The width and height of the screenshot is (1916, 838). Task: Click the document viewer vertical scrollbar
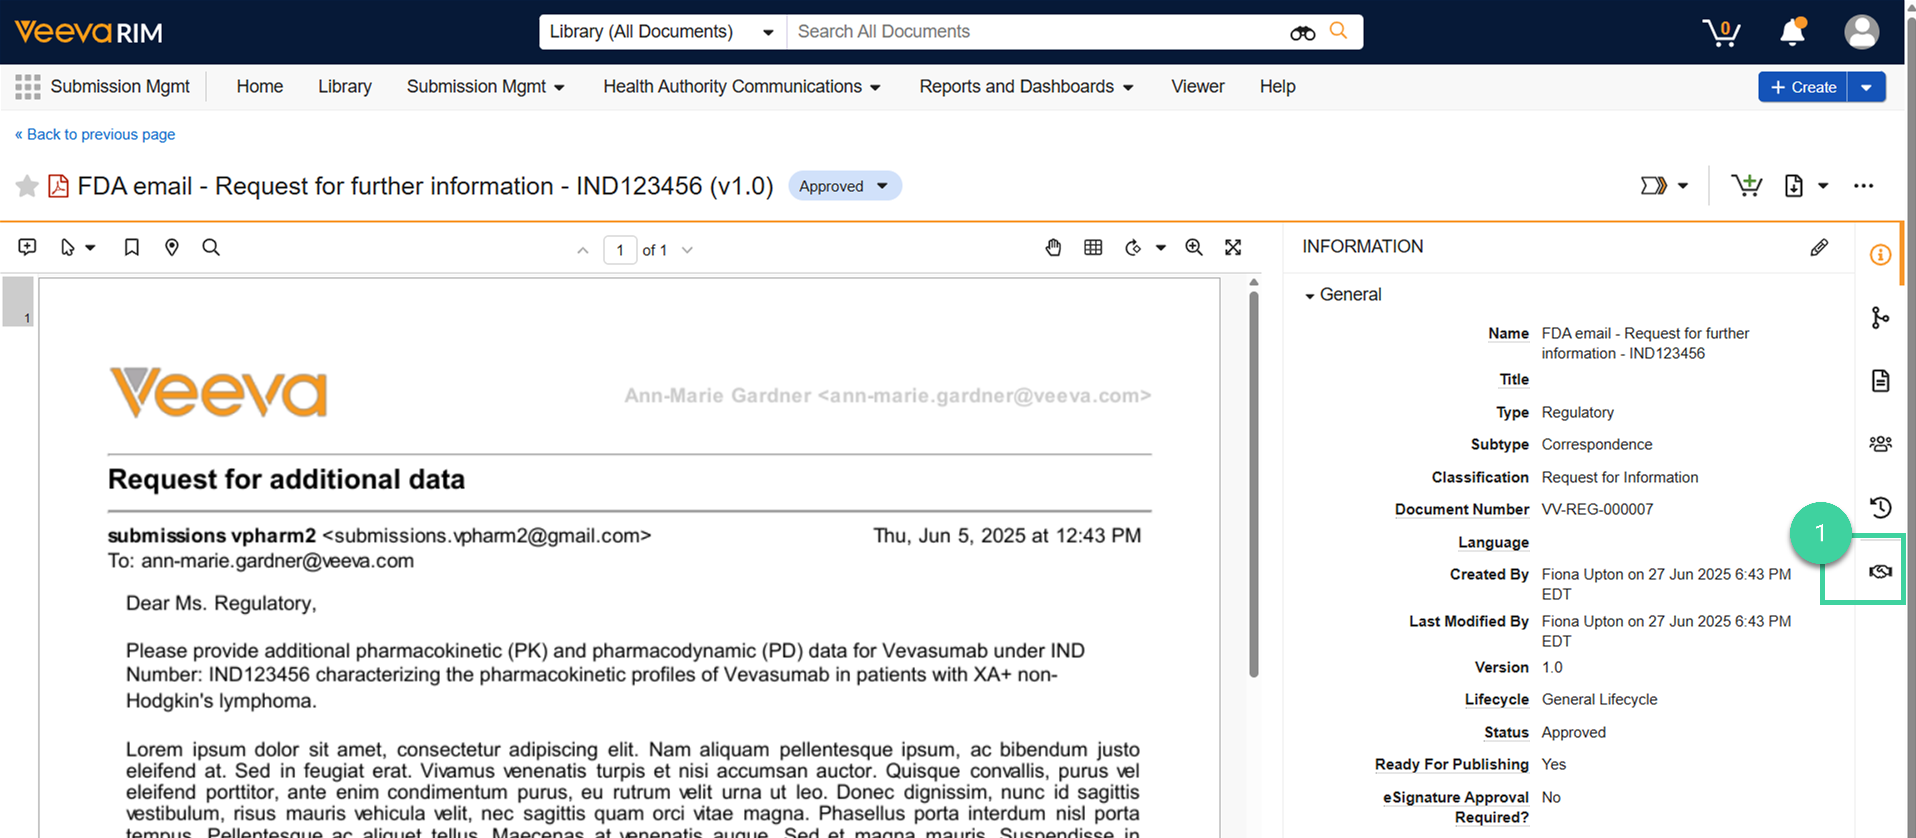[x=1254, y=484]
